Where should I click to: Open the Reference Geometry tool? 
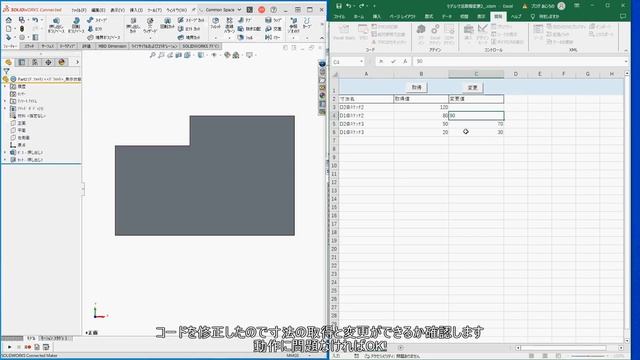(293, 25)
